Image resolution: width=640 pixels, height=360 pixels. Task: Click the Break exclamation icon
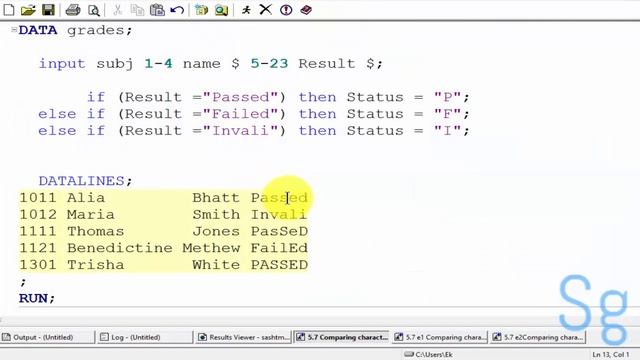(286, 10)
